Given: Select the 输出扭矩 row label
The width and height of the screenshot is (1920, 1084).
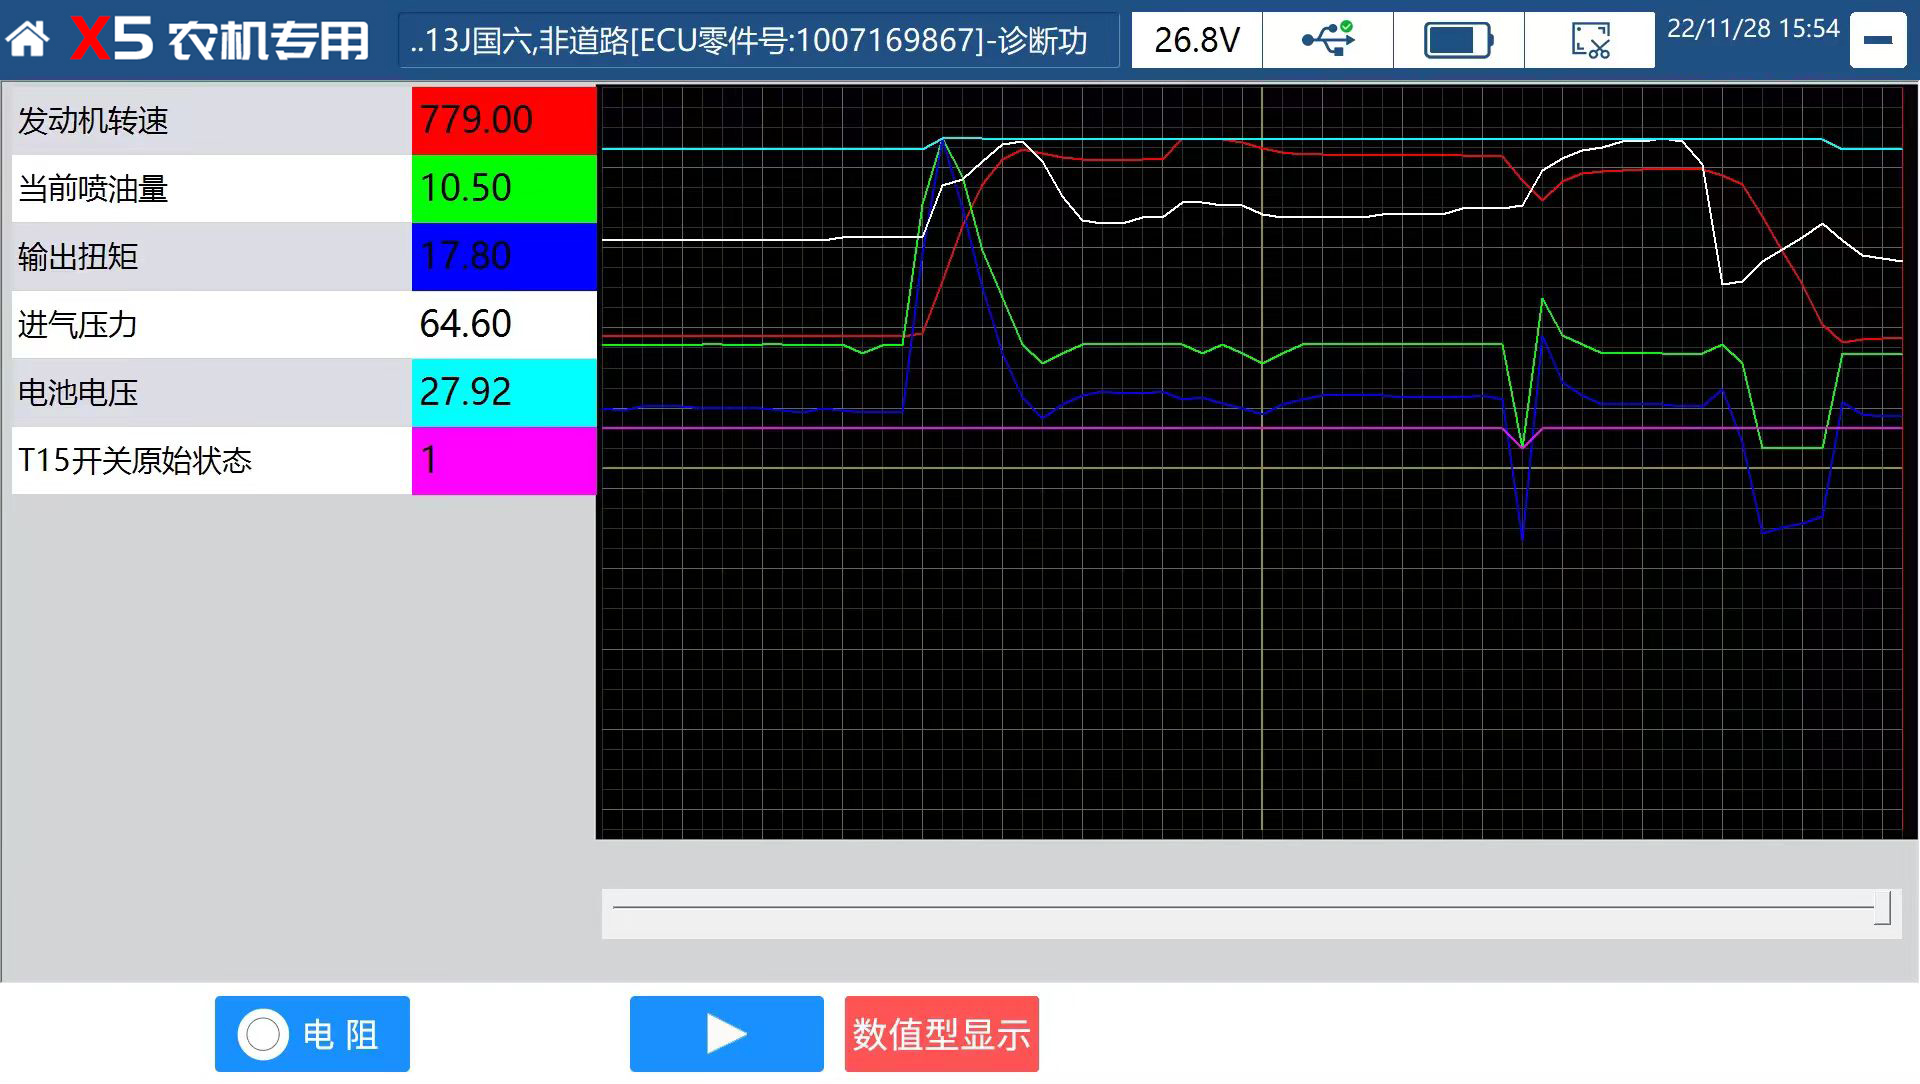Looking at the screenshot, I should (x=212, y=257).
